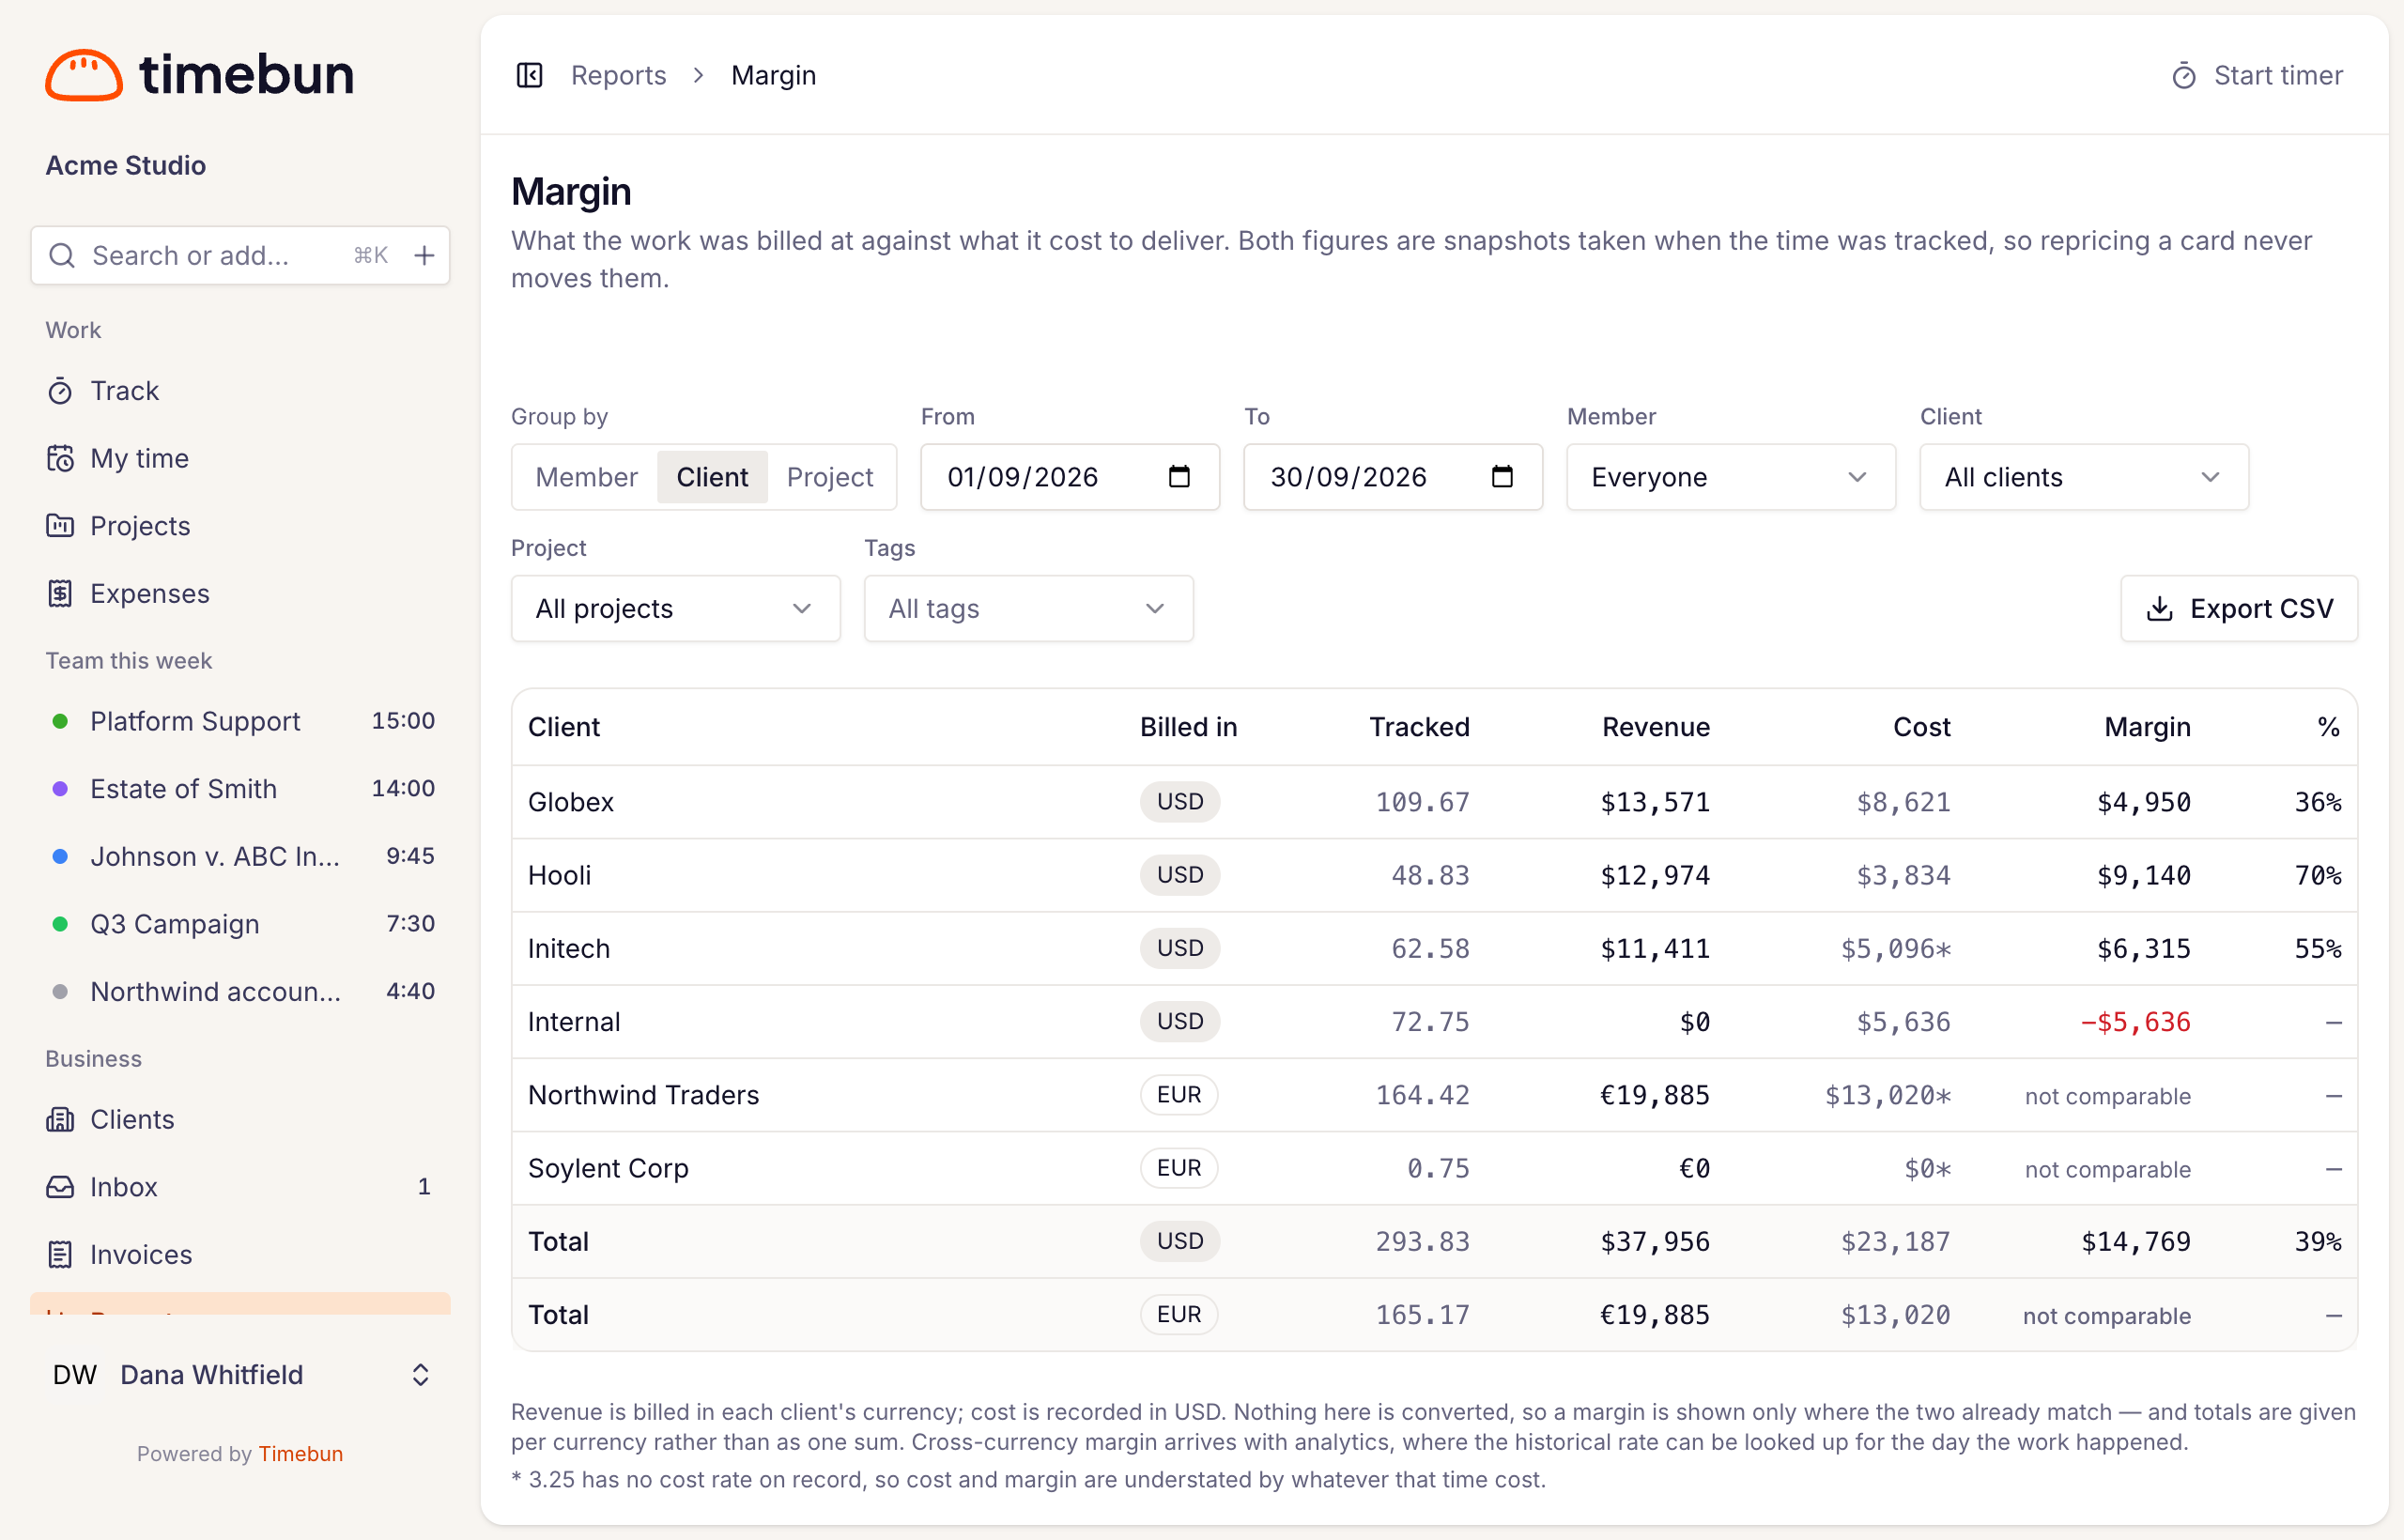Open the All clients dropdown
Viewport: 2404px width, 1540px height.
(2084, 477)
